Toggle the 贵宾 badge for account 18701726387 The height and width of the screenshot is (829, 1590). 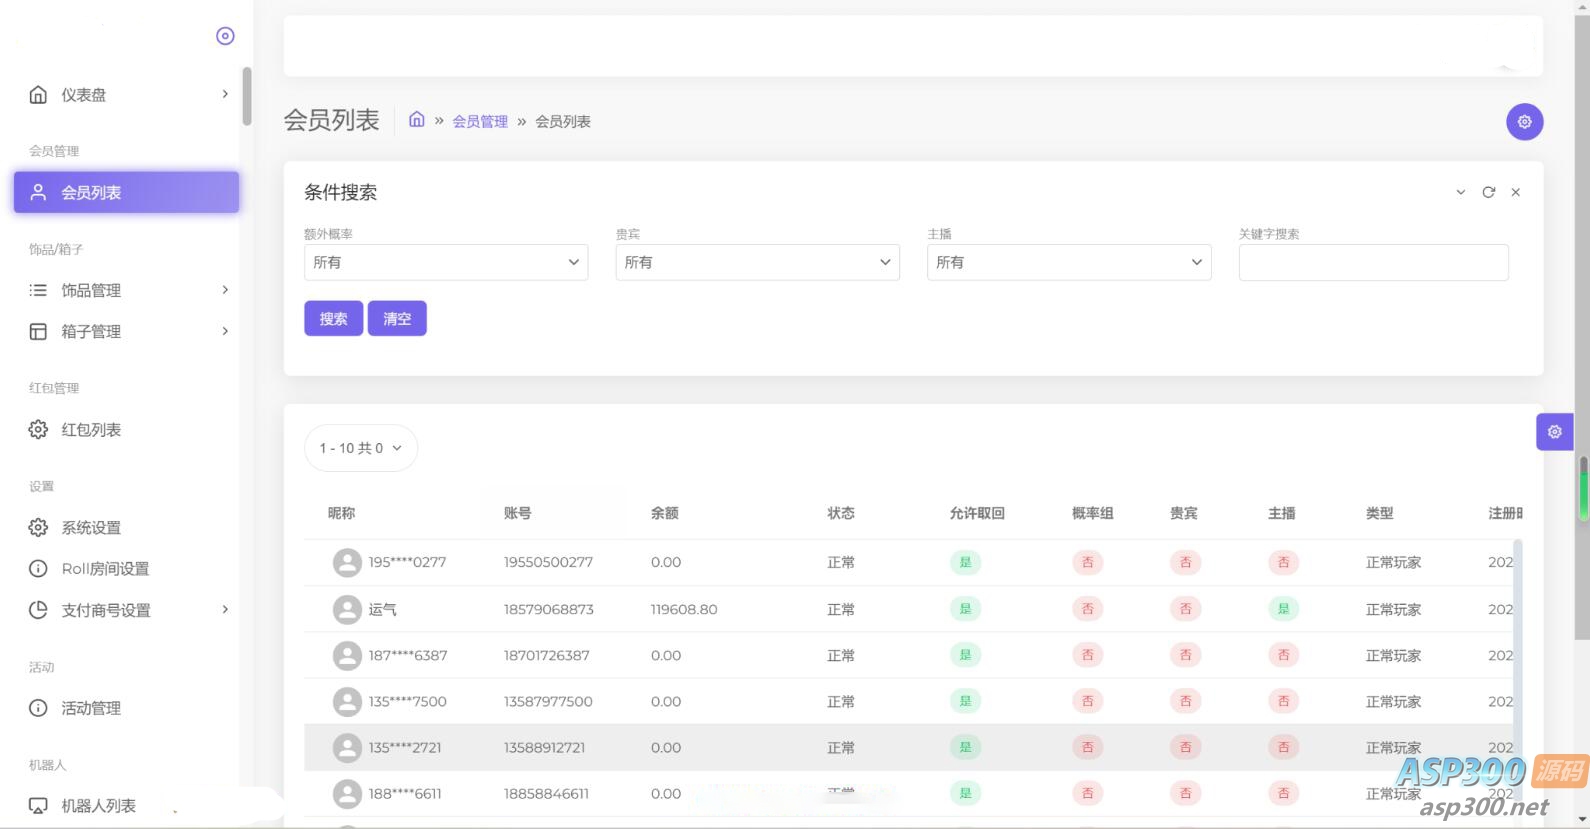pyautogui.click(x=1185, y=656)
